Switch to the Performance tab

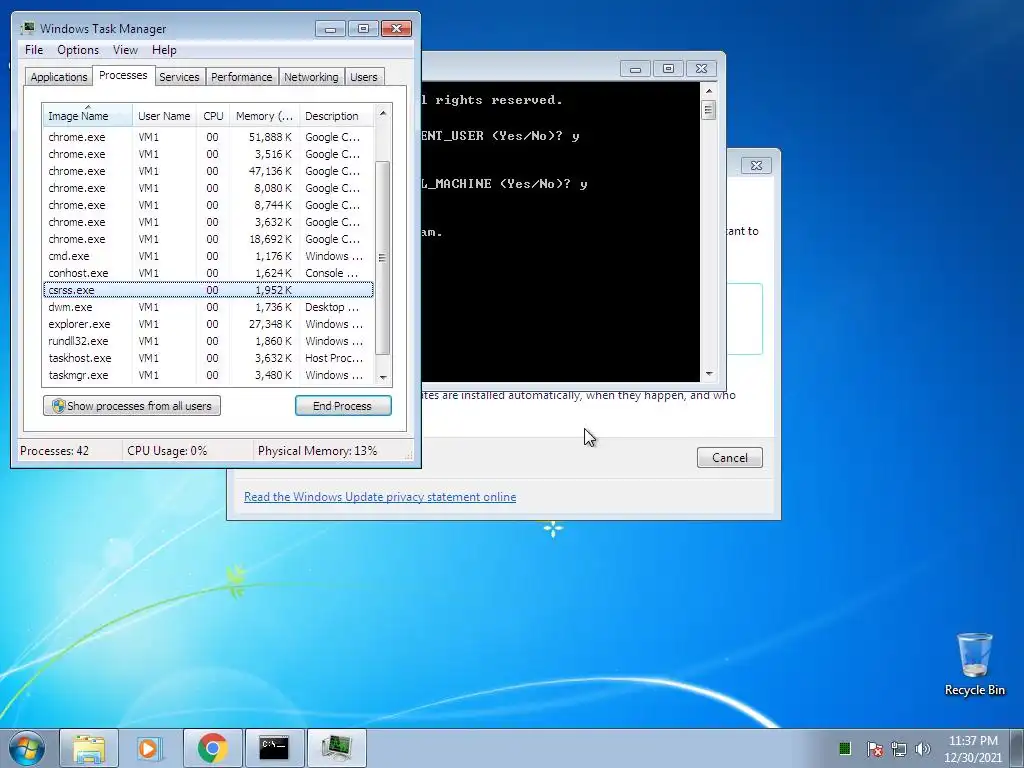coord(241,76)
